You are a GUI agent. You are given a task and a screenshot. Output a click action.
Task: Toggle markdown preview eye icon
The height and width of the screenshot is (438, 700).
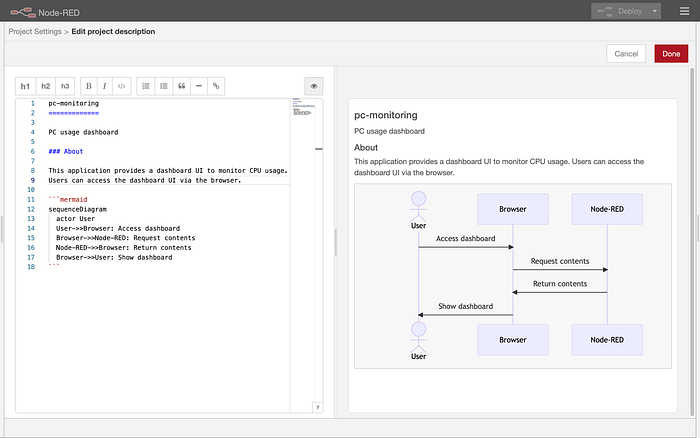[x=314, y=86]
